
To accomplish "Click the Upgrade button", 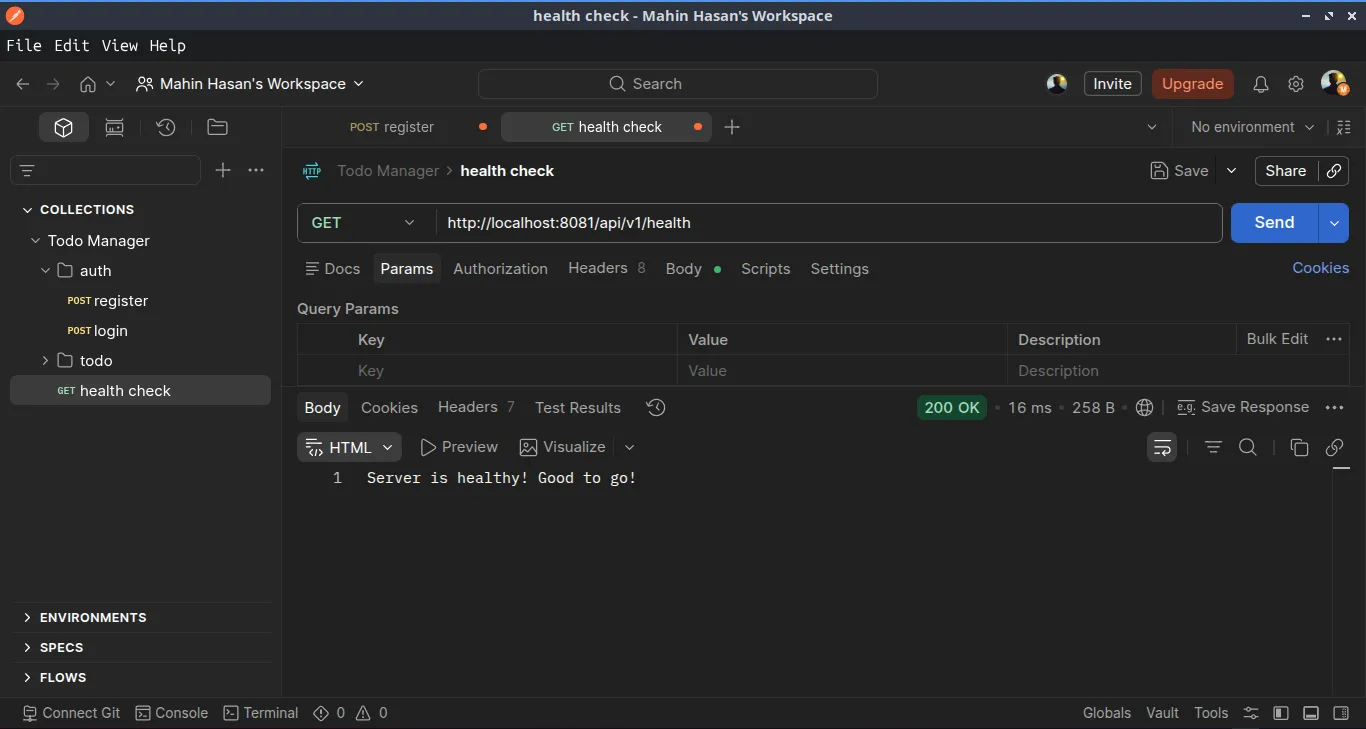I will [x=1192, y=84].
